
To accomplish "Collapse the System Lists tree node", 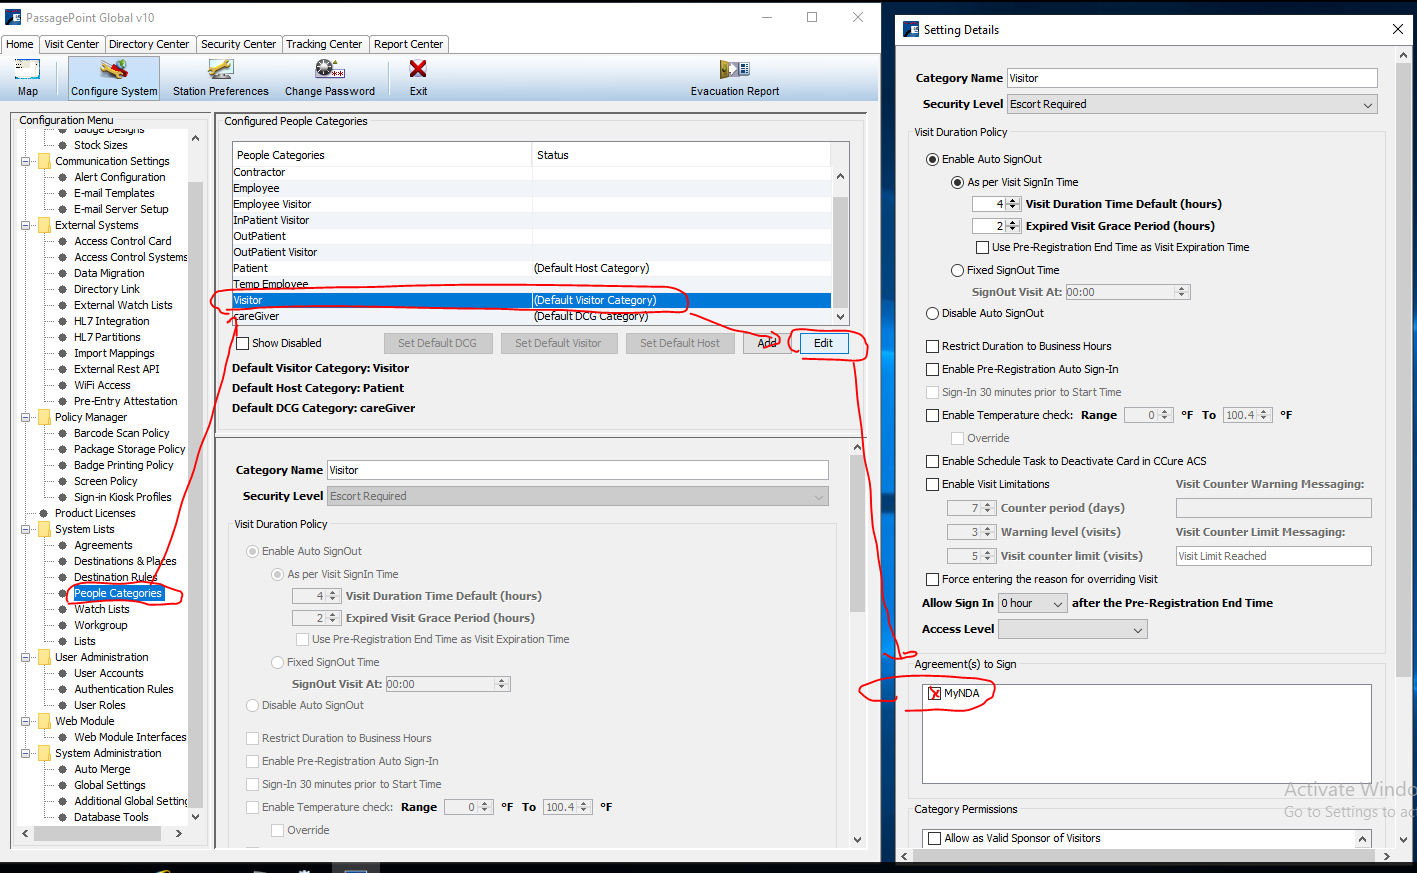I will click(x=26, y=529).
